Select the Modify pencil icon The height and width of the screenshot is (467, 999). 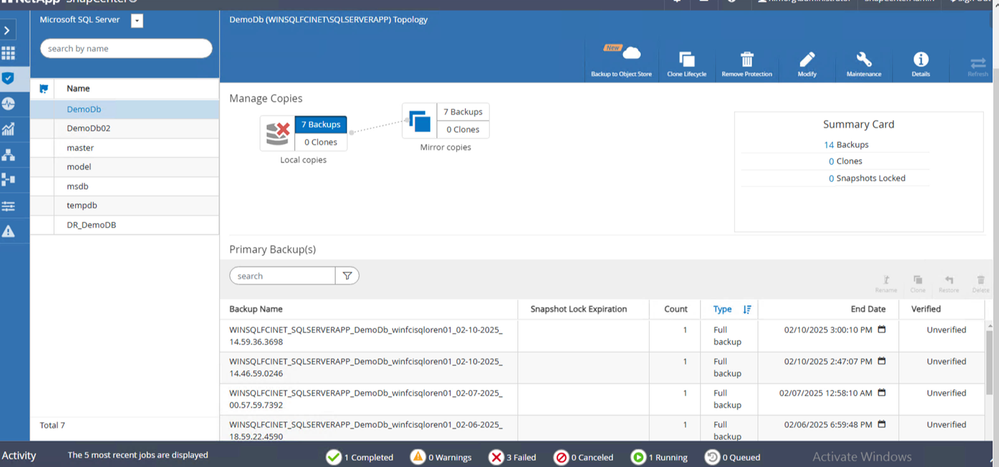[807, 60]
